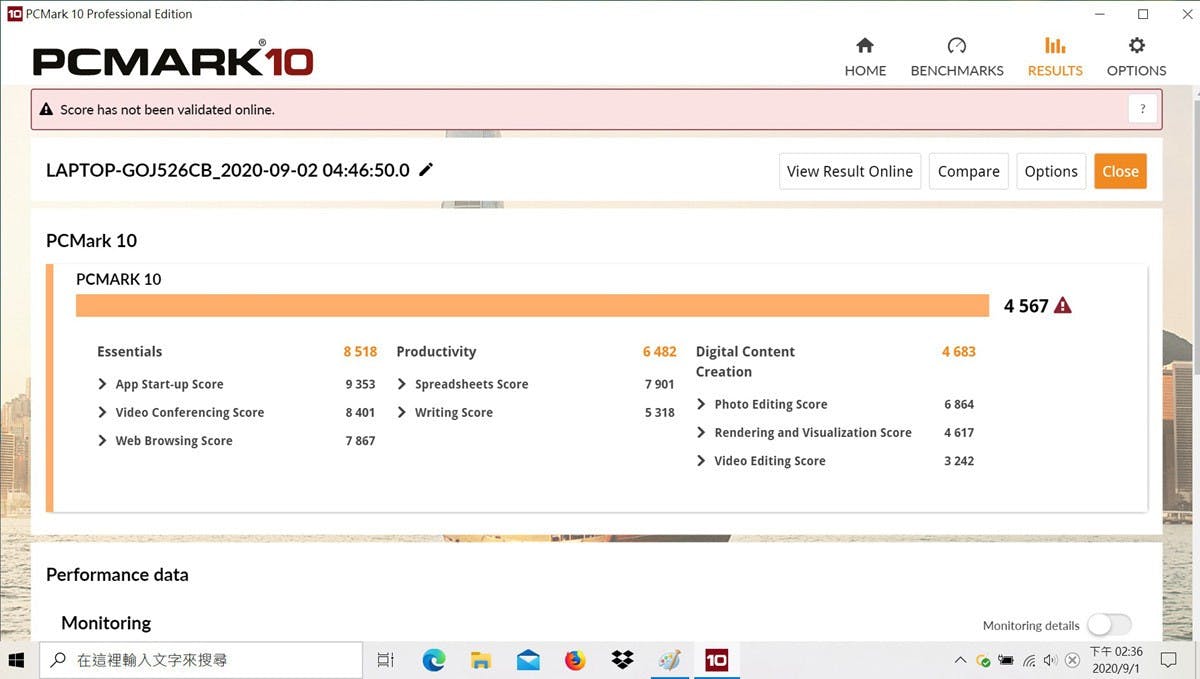
Task: Open Mail app from taskbar
Action: (x=528, y=660)
